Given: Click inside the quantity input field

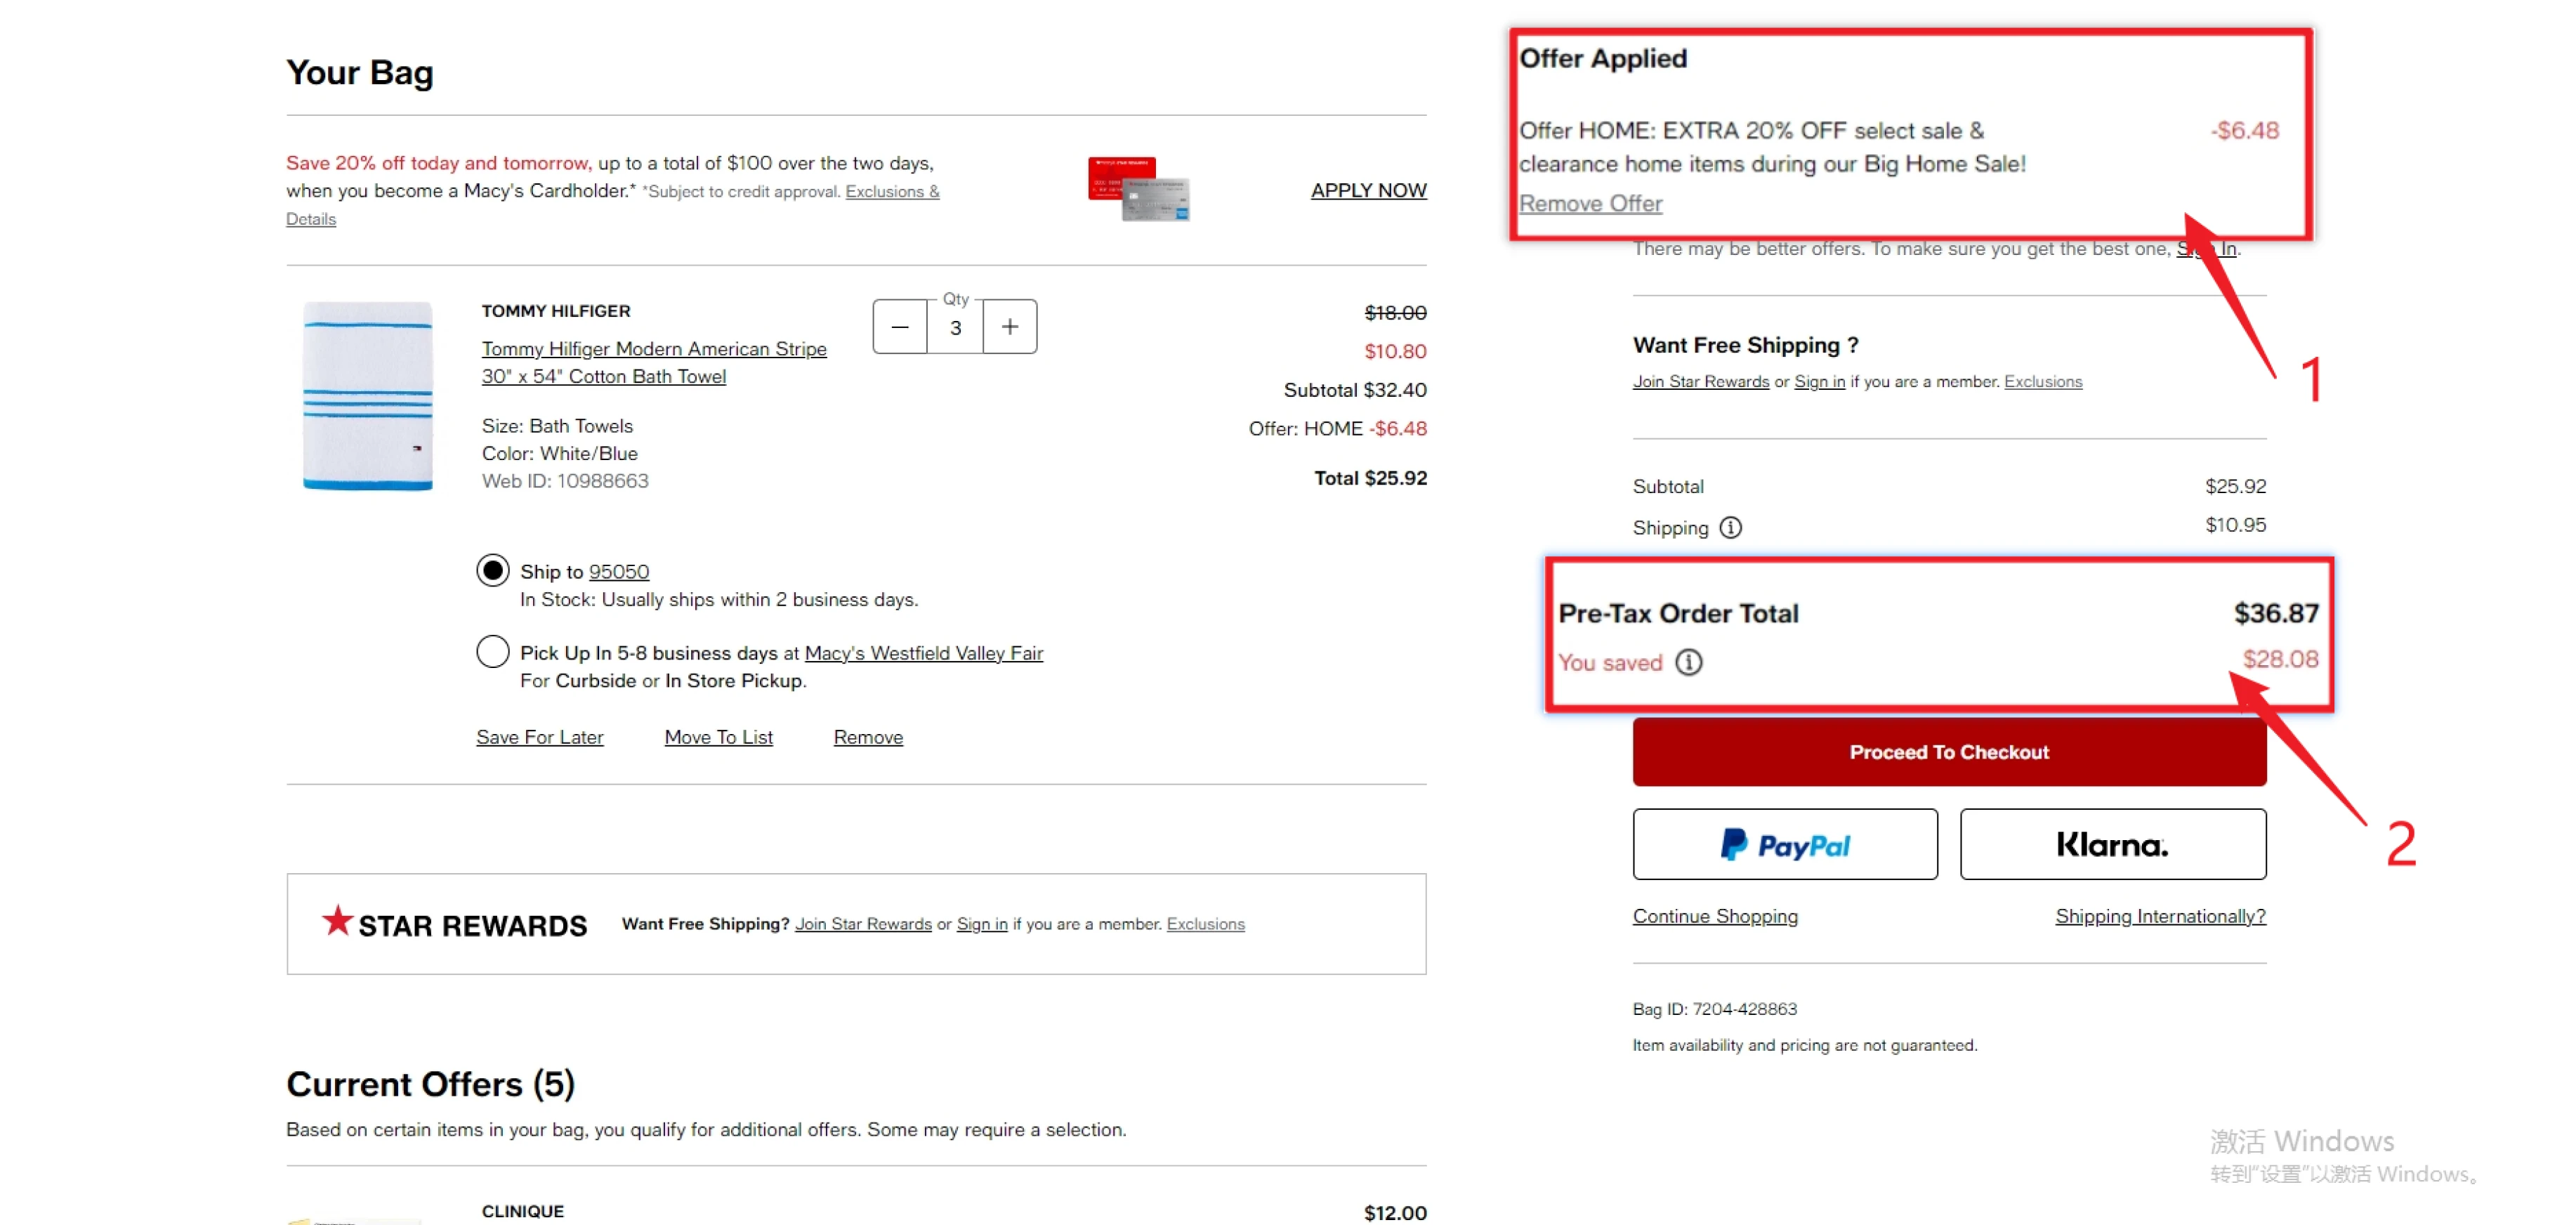Looking at the screenshot, I should (955, 327).
